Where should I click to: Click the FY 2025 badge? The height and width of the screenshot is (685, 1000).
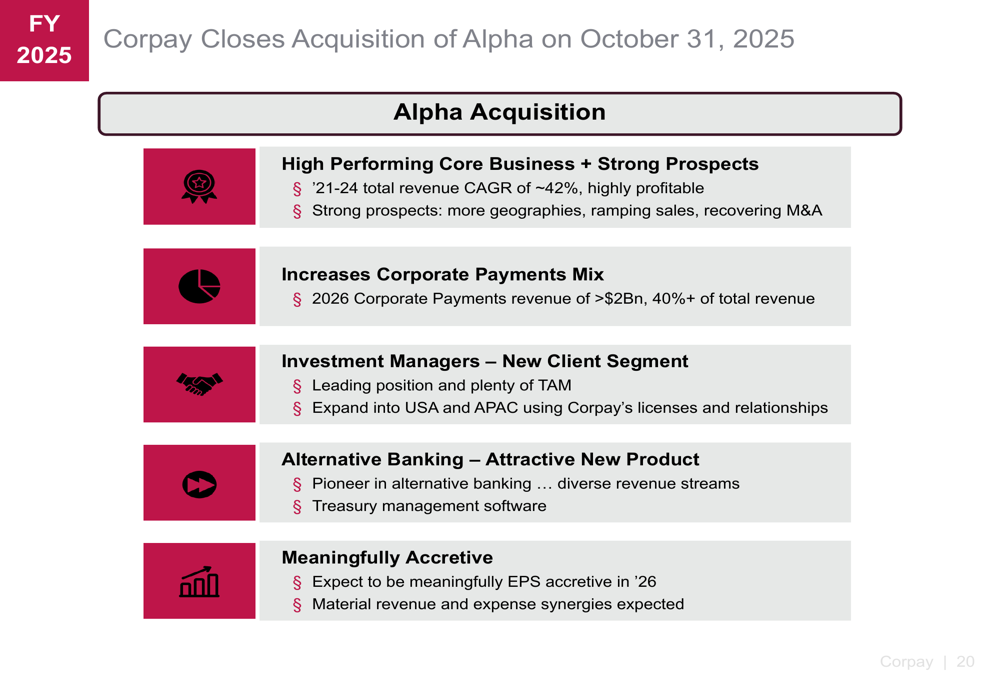click(x=44, y=40)
